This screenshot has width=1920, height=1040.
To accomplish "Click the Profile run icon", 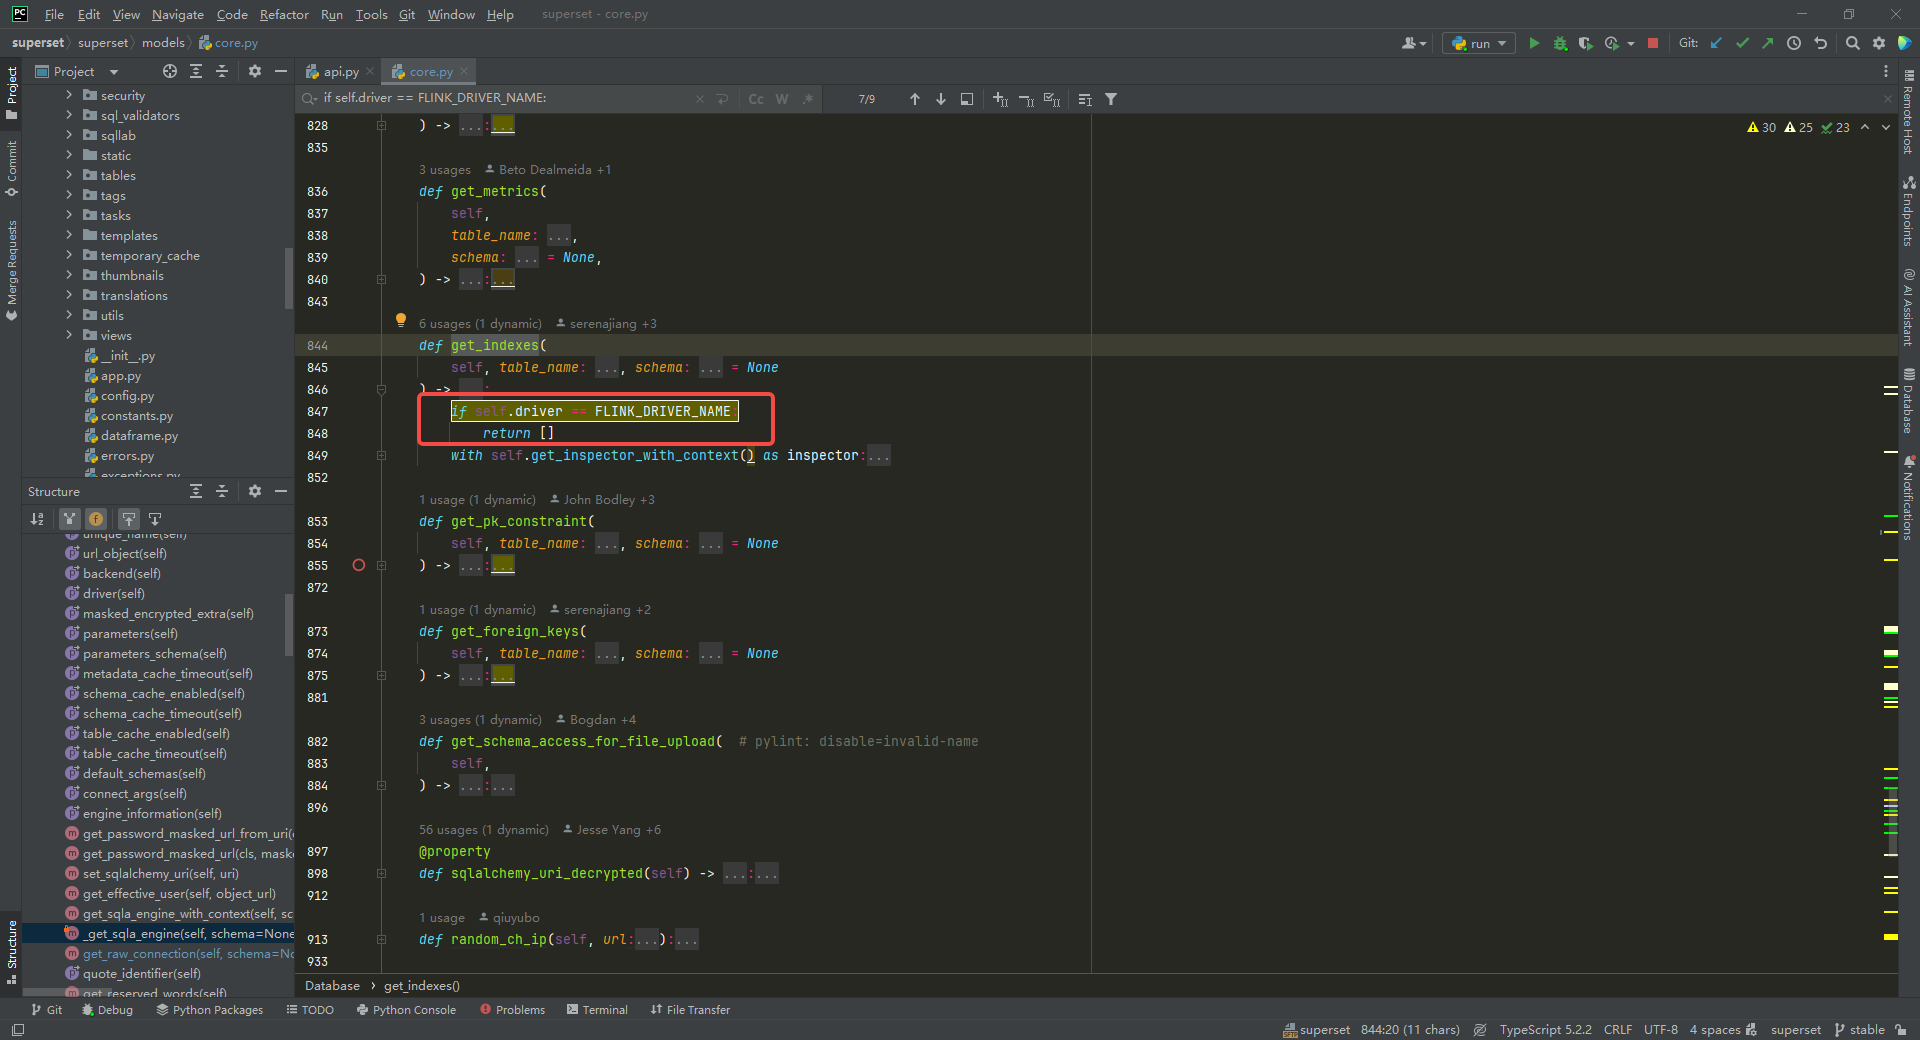I will 1612,43.
